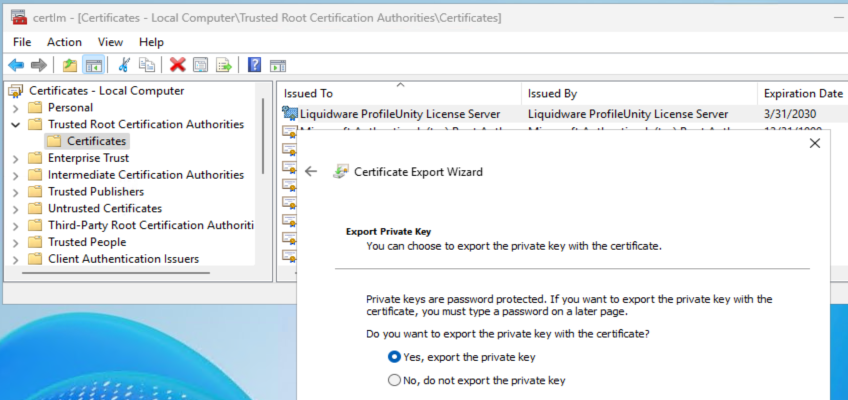The height and width of the screenshot is (400, 848).
Task: Open the blue Help question mark icon
Action: coord(254,65)
